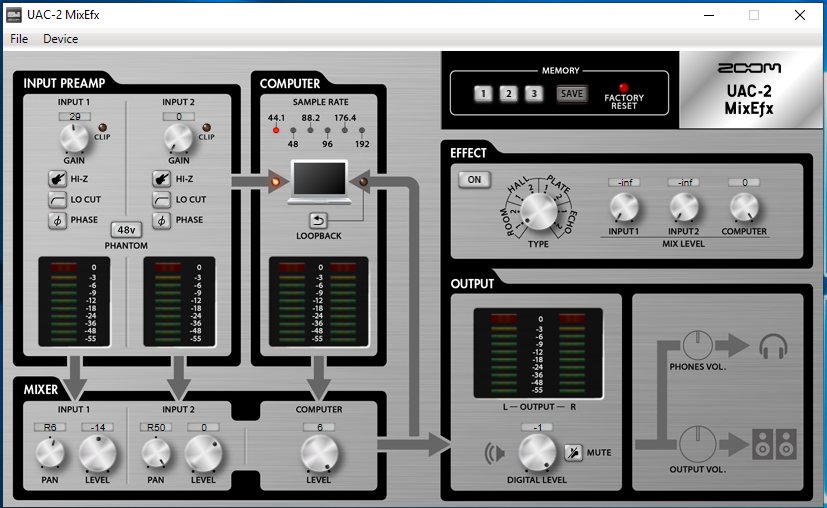Click the digital level value -1
827x508 pixels.
pos(537,427)
